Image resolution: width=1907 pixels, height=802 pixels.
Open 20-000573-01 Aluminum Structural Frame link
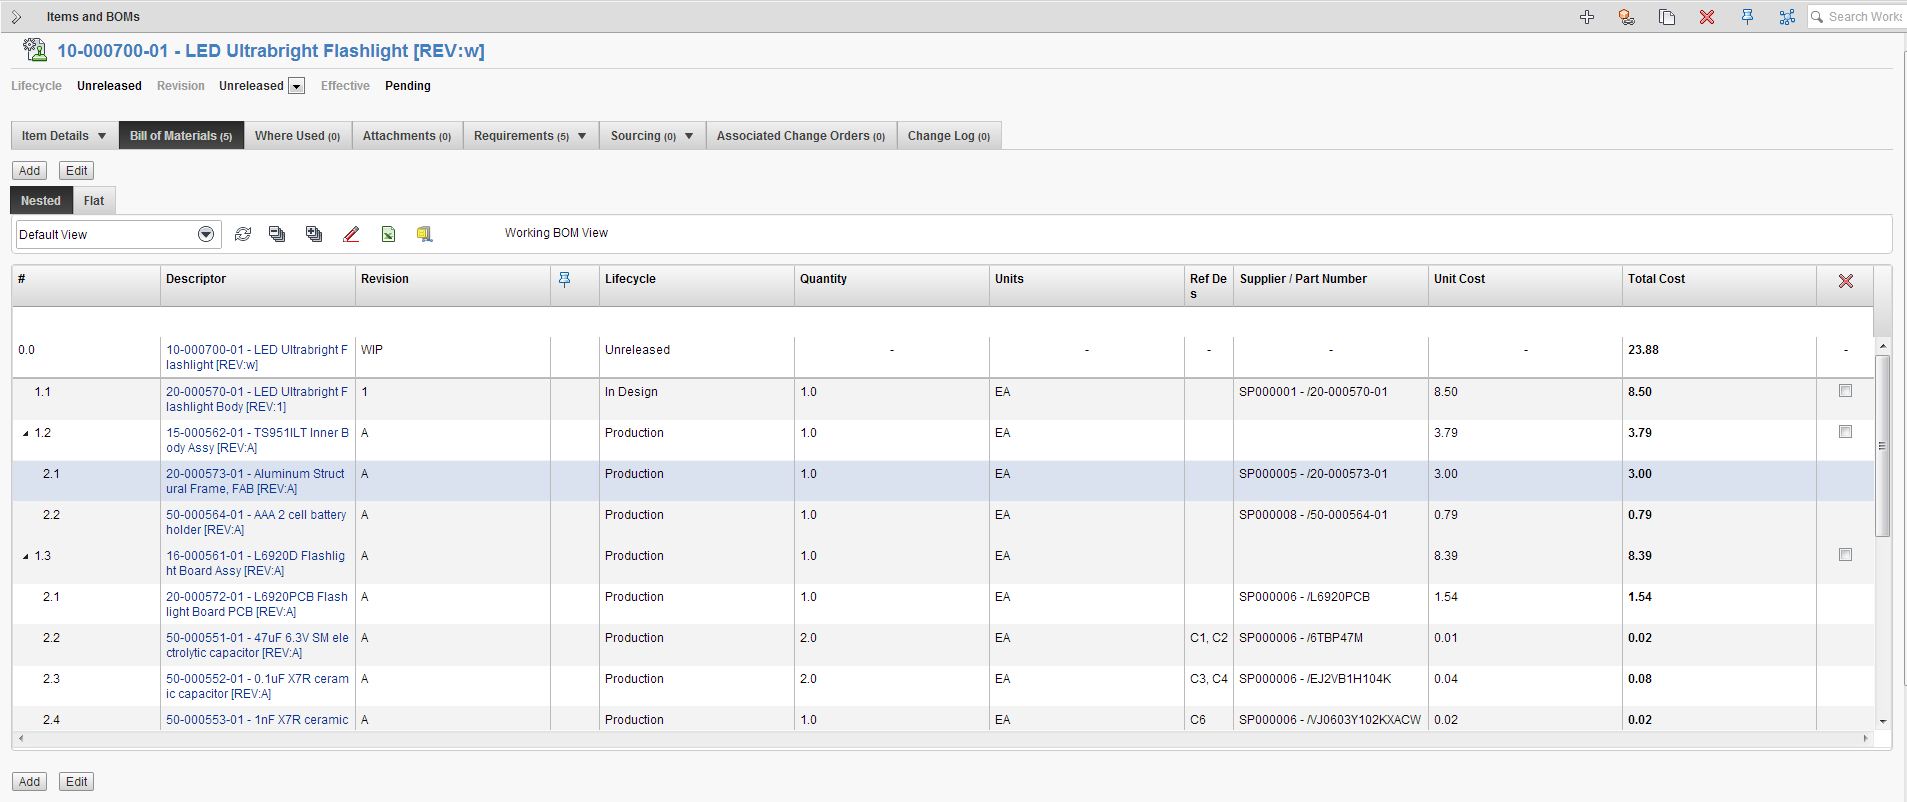click(255, 481)
